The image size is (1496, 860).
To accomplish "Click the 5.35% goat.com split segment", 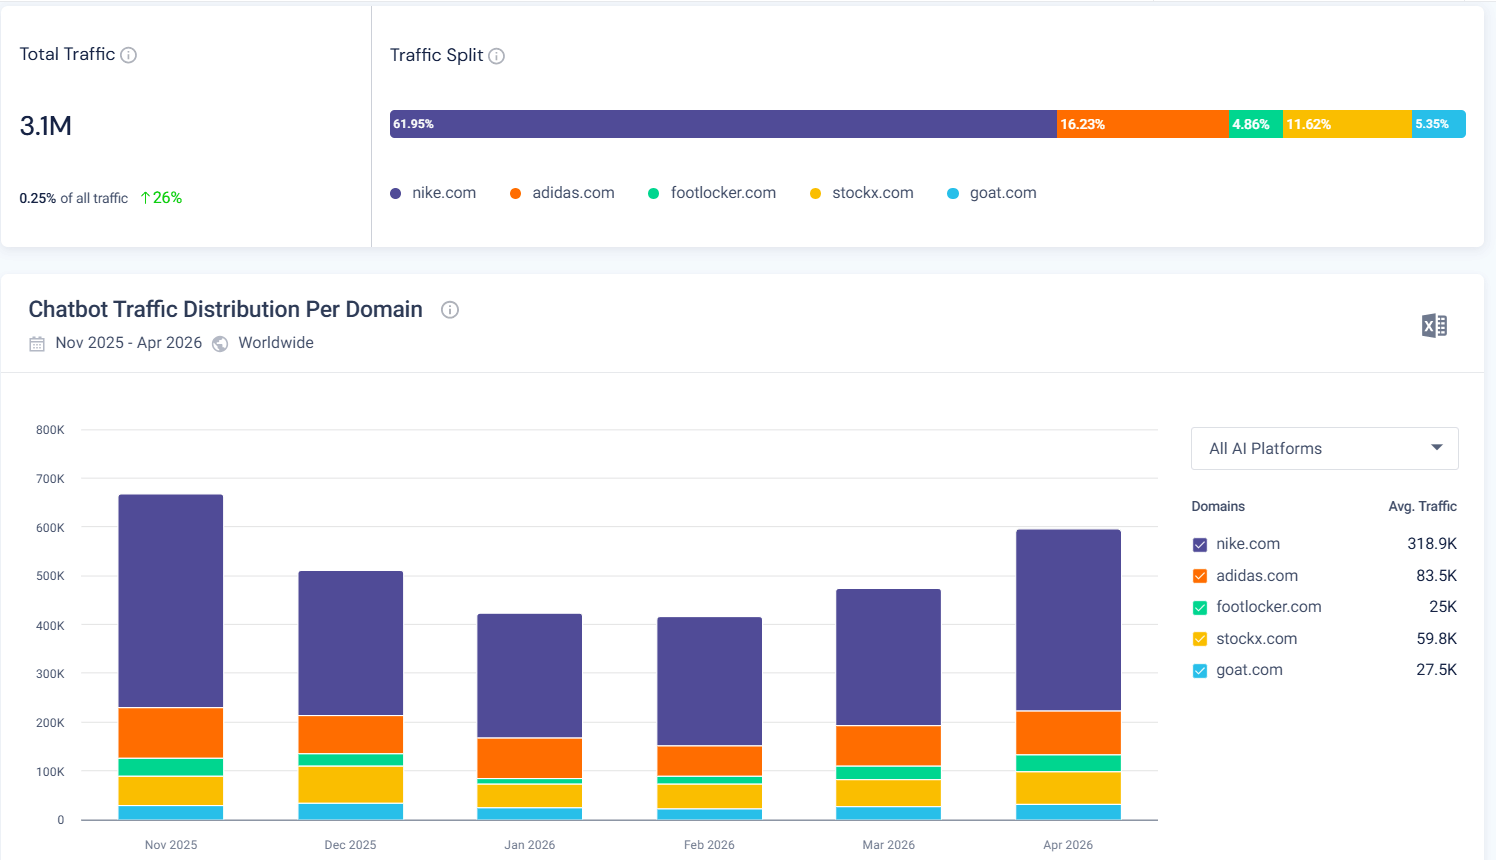I will point(1438,124).
